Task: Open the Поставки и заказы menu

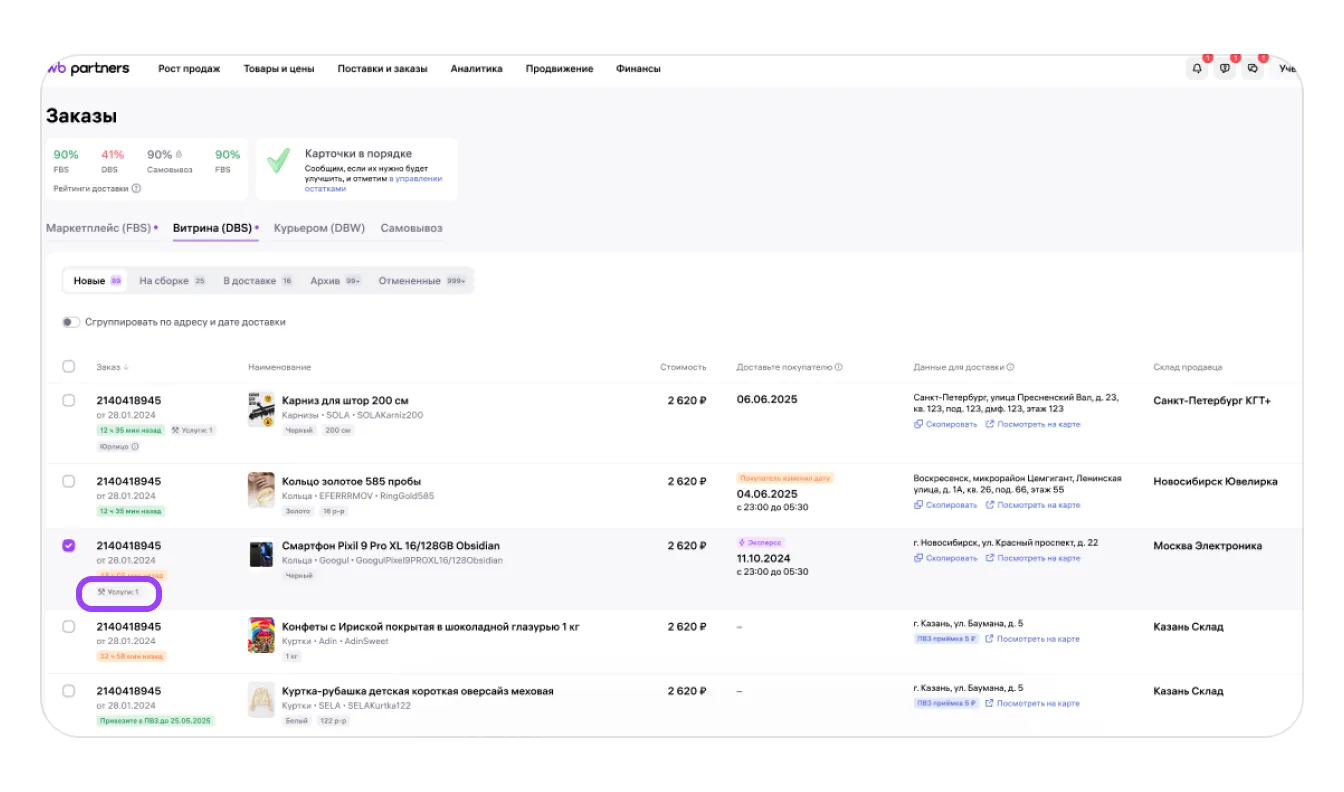Action: [382, 69]
